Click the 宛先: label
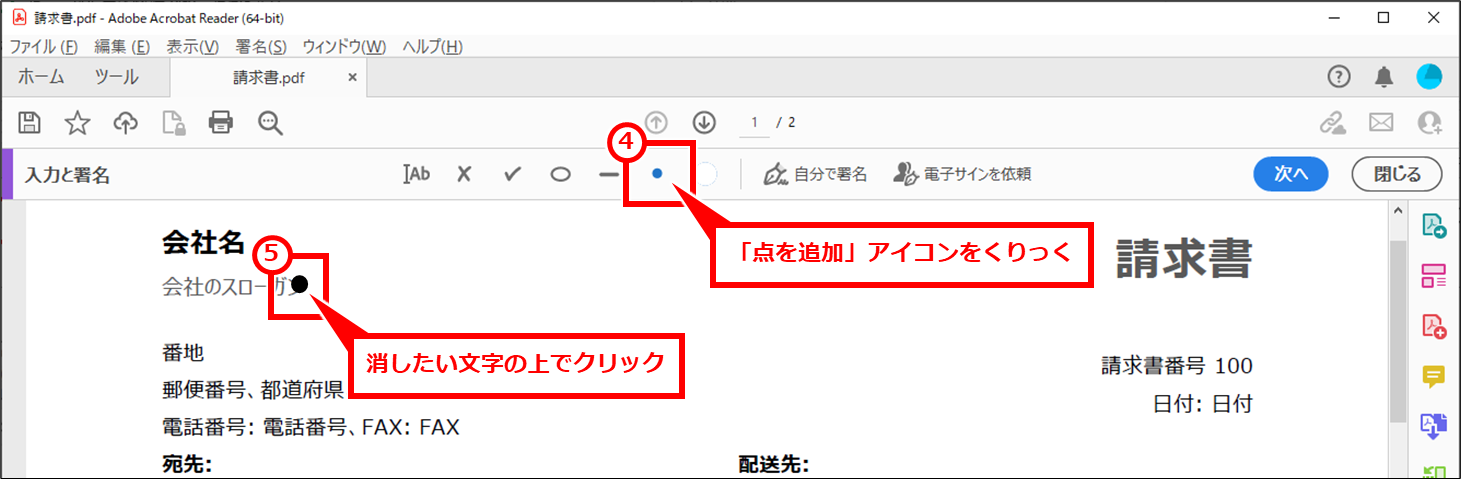The height and width of the screenshot is (479, 1461). (187, 465)
